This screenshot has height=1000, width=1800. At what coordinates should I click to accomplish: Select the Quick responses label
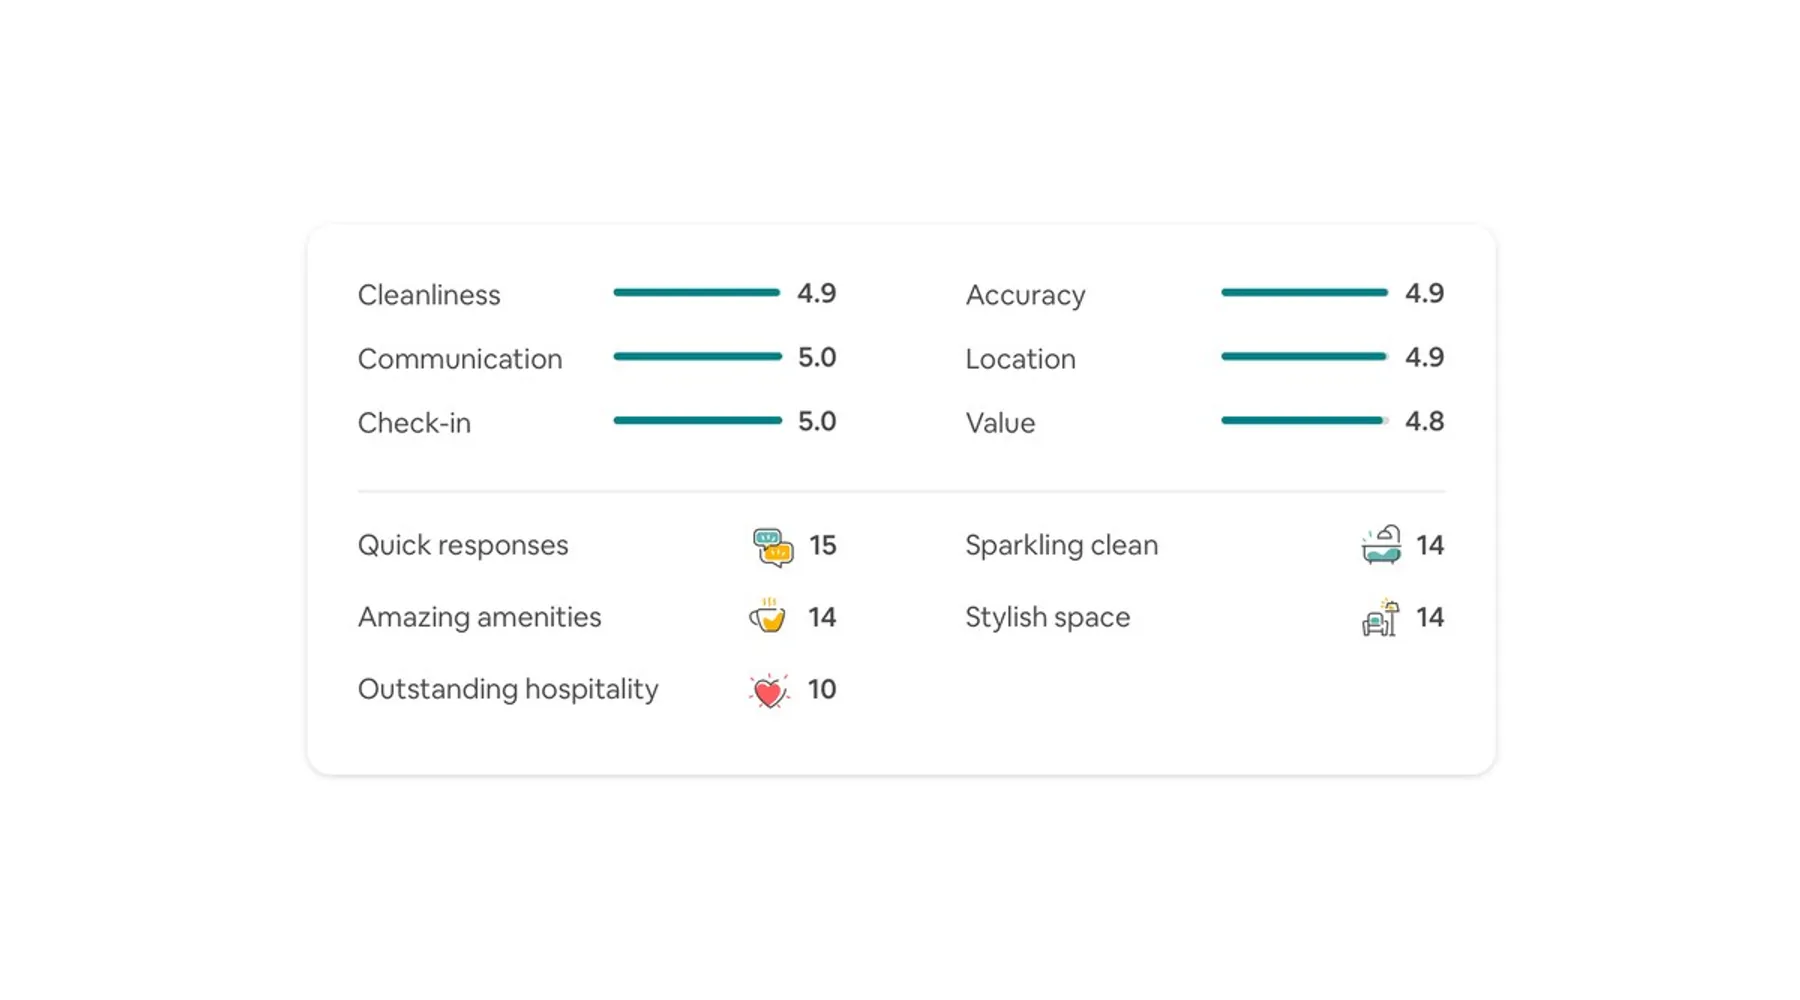(x=463, y=545)
